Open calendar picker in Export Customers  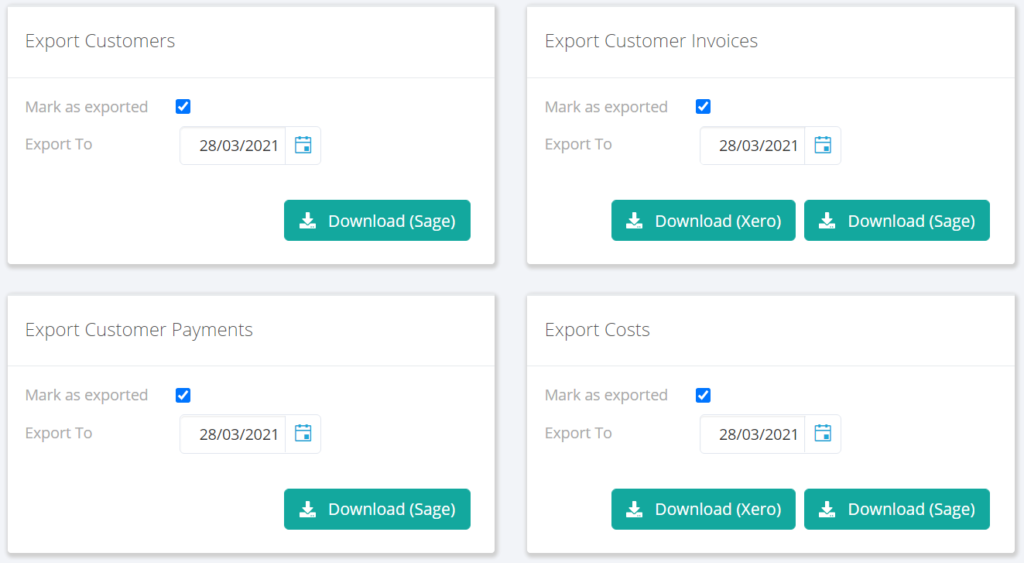coord(303,145)
